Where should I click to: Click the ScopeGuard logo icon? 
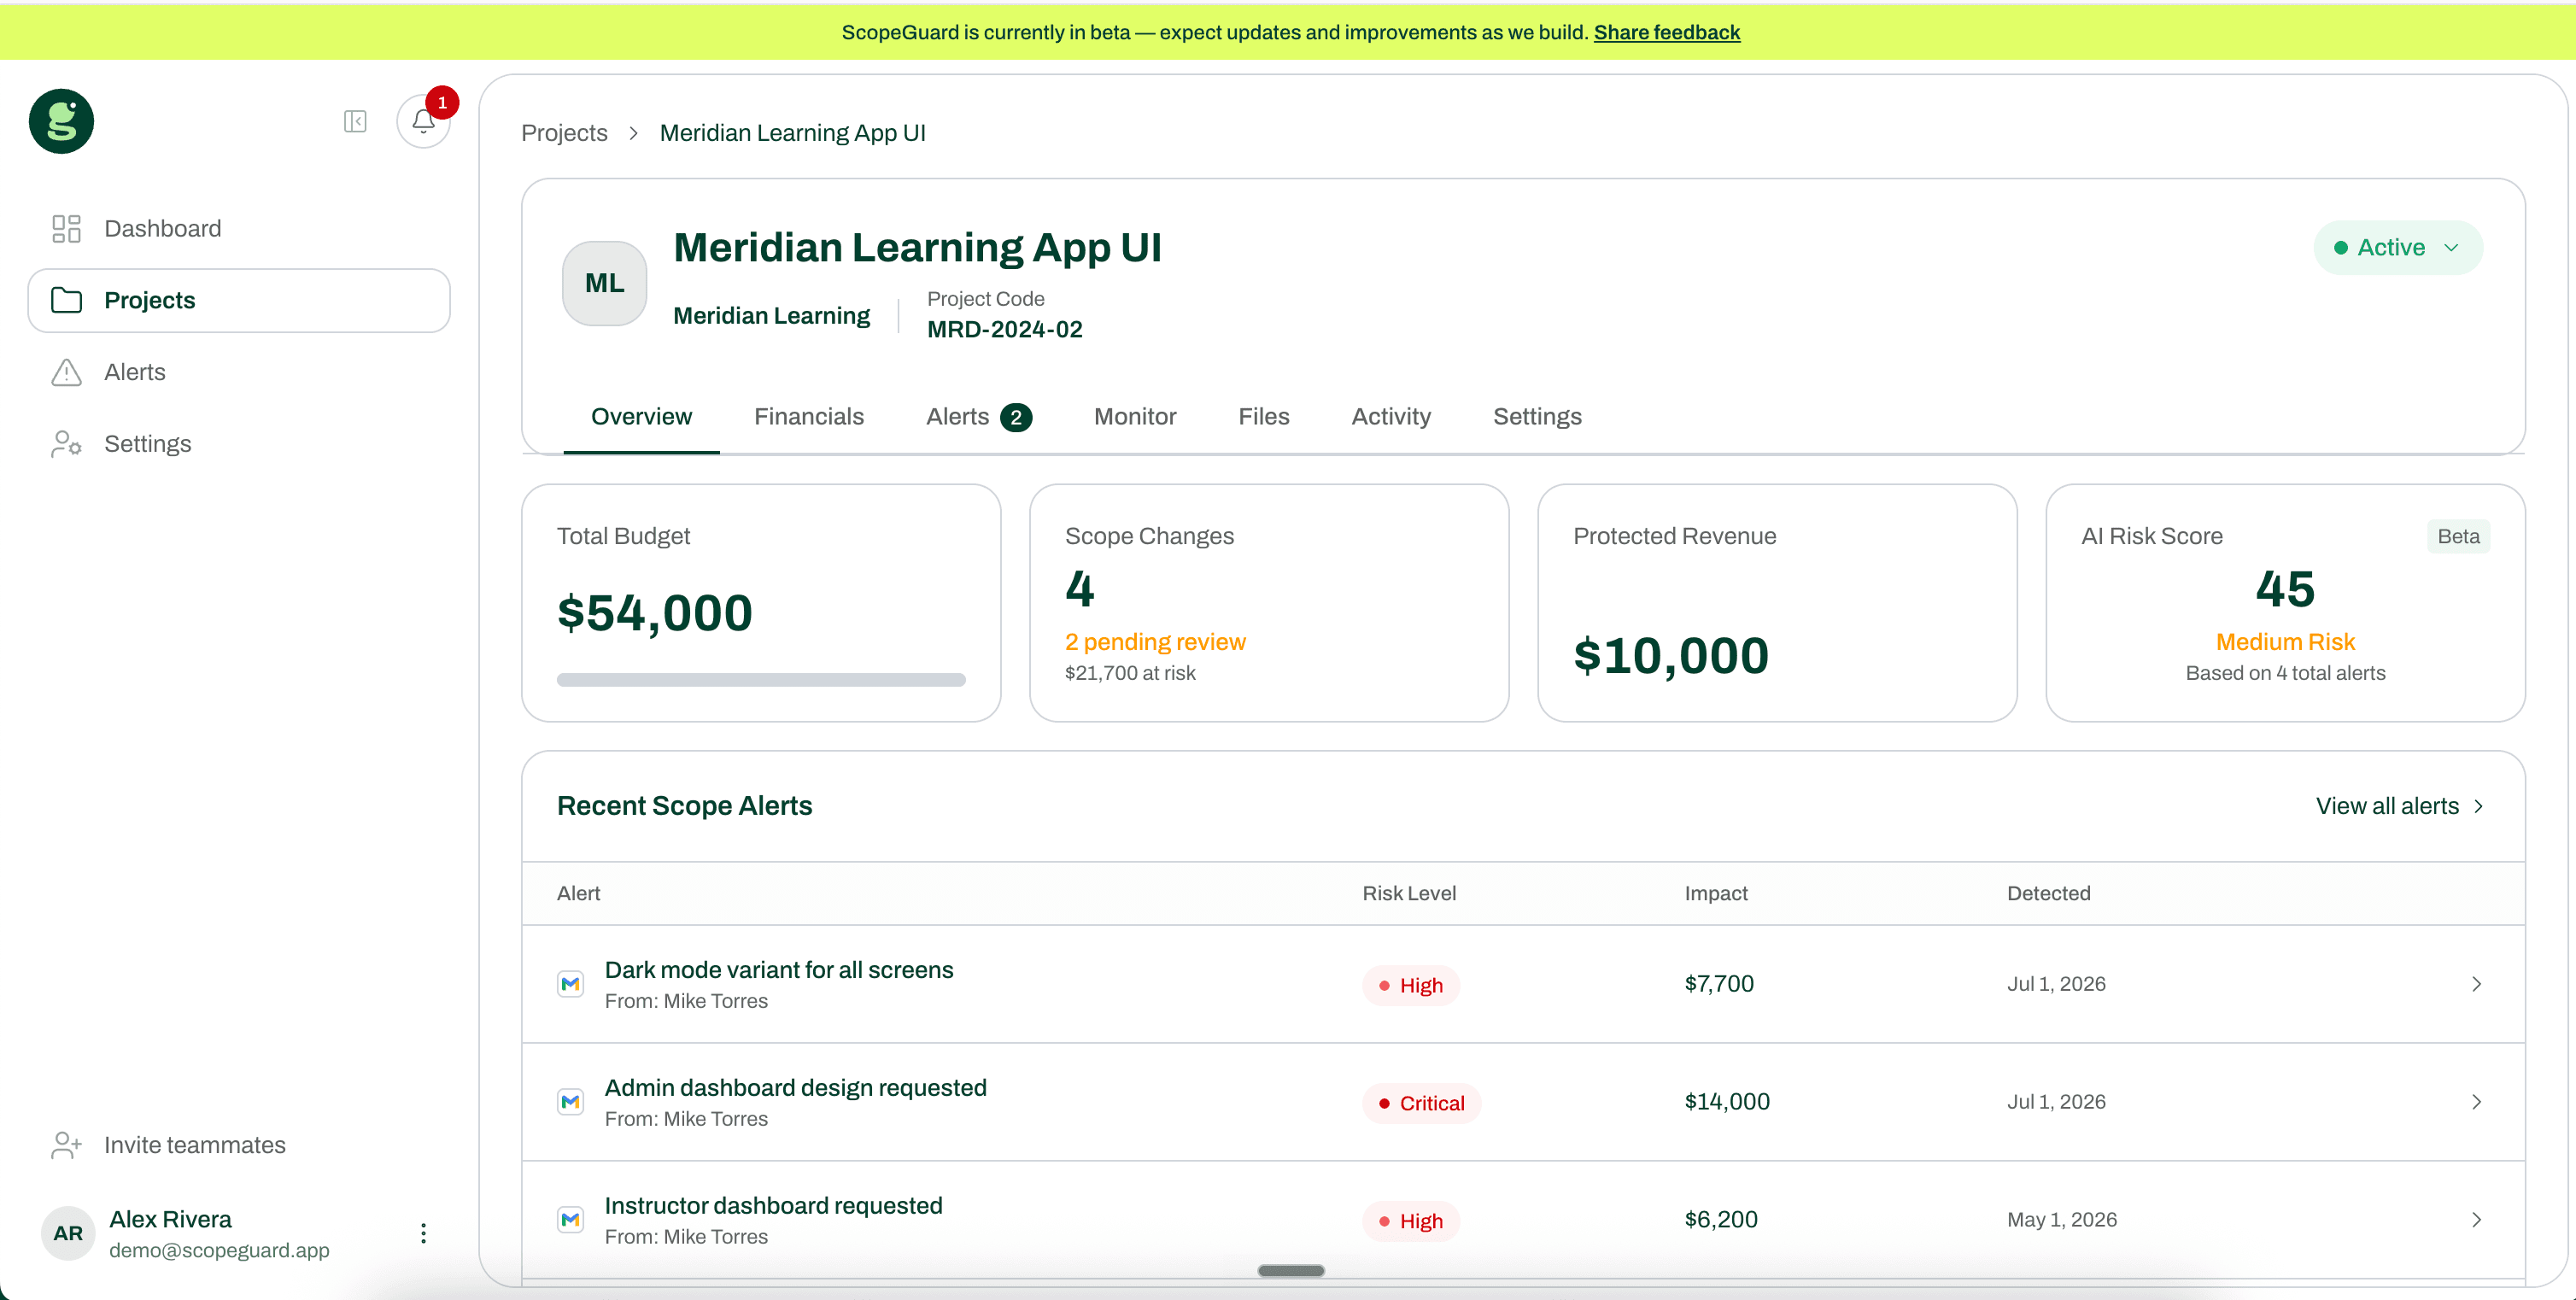click(61, 121)
